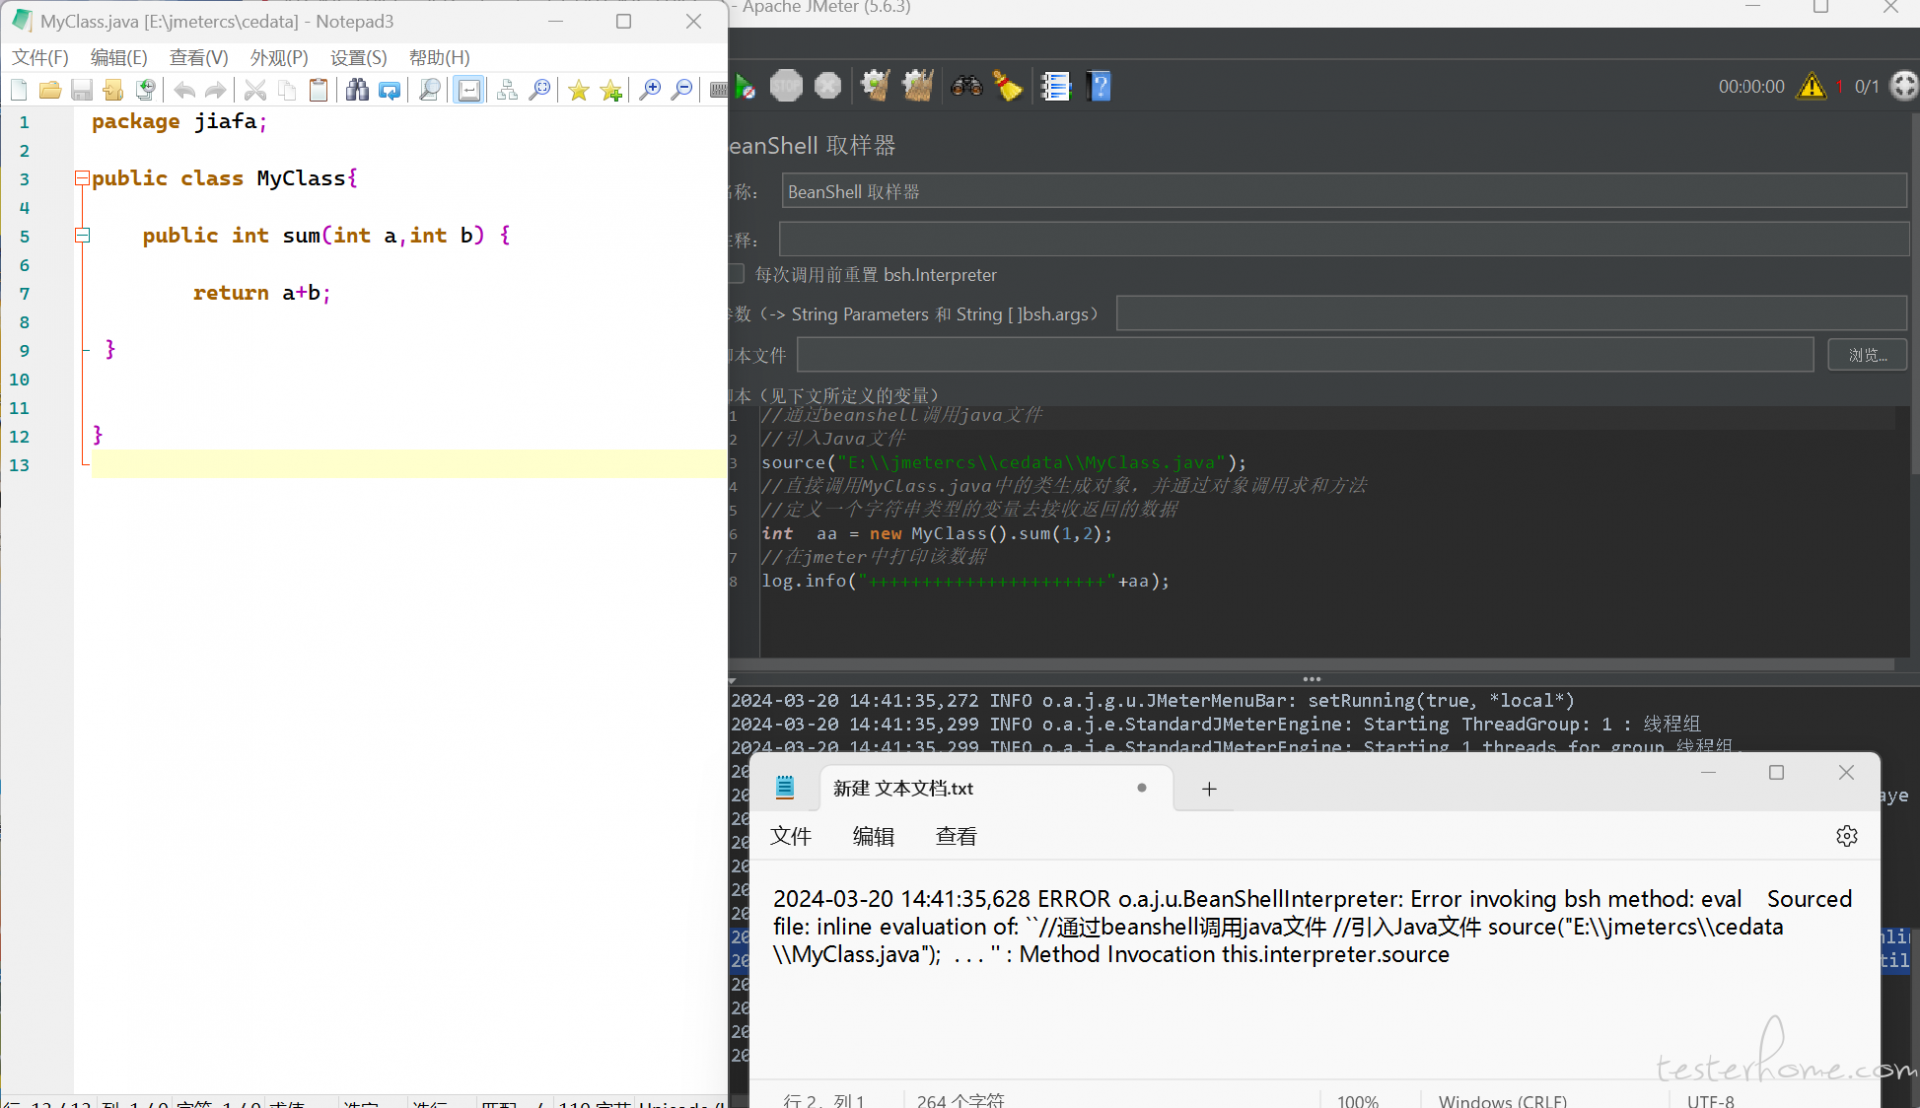Click the Cut scissors icon in Notepad3
Screen dimensions: 1920x1108
(x=255, y=90)
